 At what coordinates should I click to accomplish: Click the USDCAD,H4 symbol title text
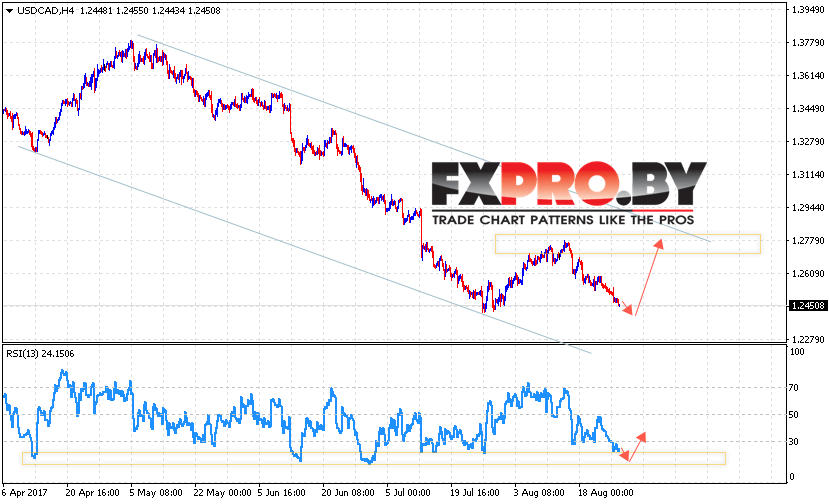tap(45, 11)
